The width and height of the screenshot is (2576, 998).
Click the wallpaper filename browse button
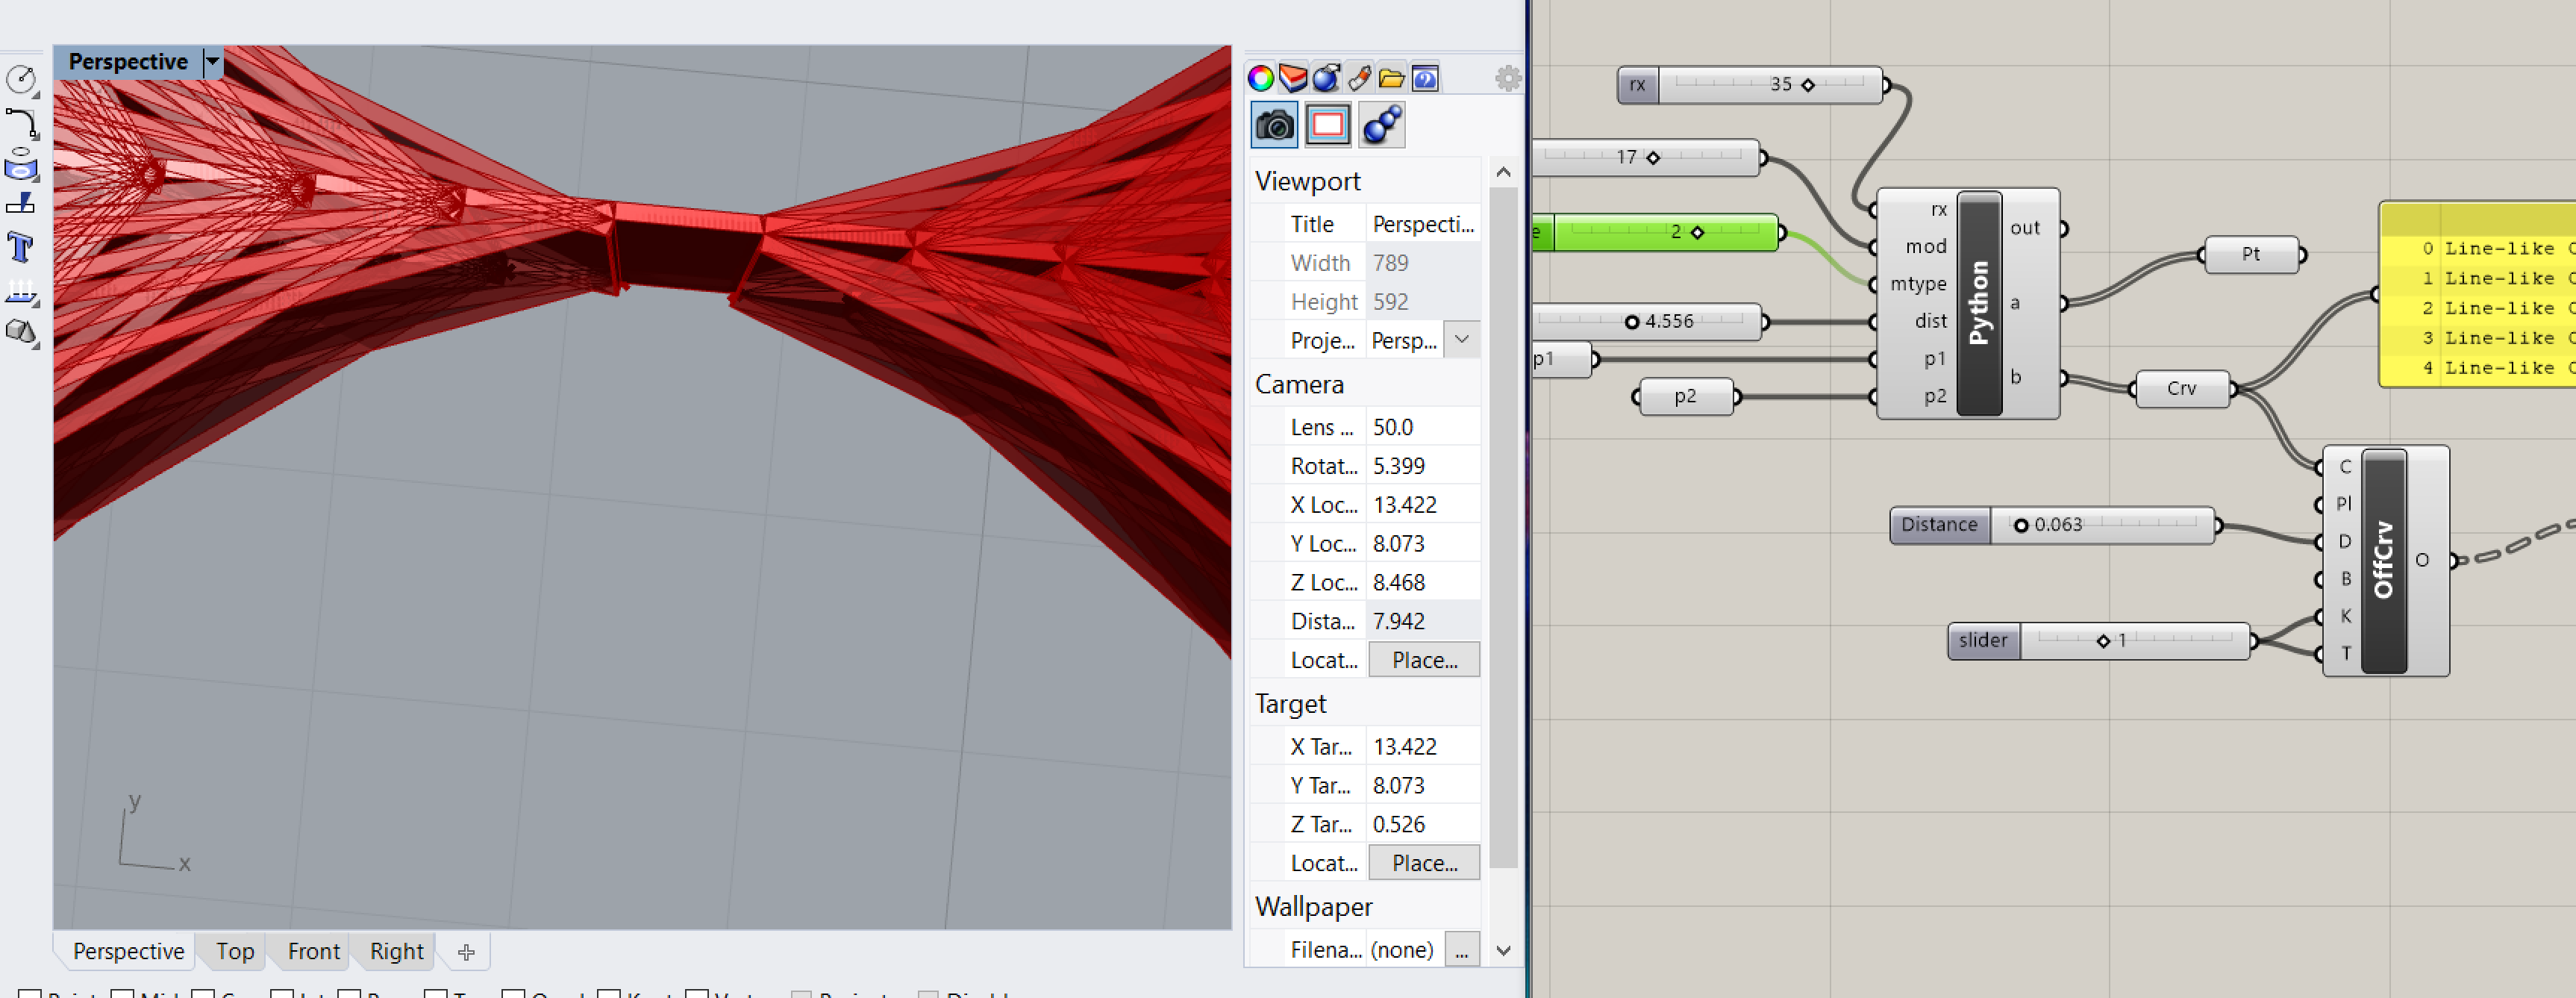pos(1461,949)
